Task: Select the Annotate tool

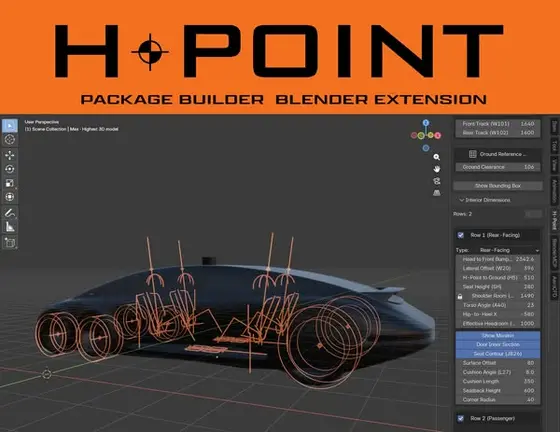Action: click(10, 213)
